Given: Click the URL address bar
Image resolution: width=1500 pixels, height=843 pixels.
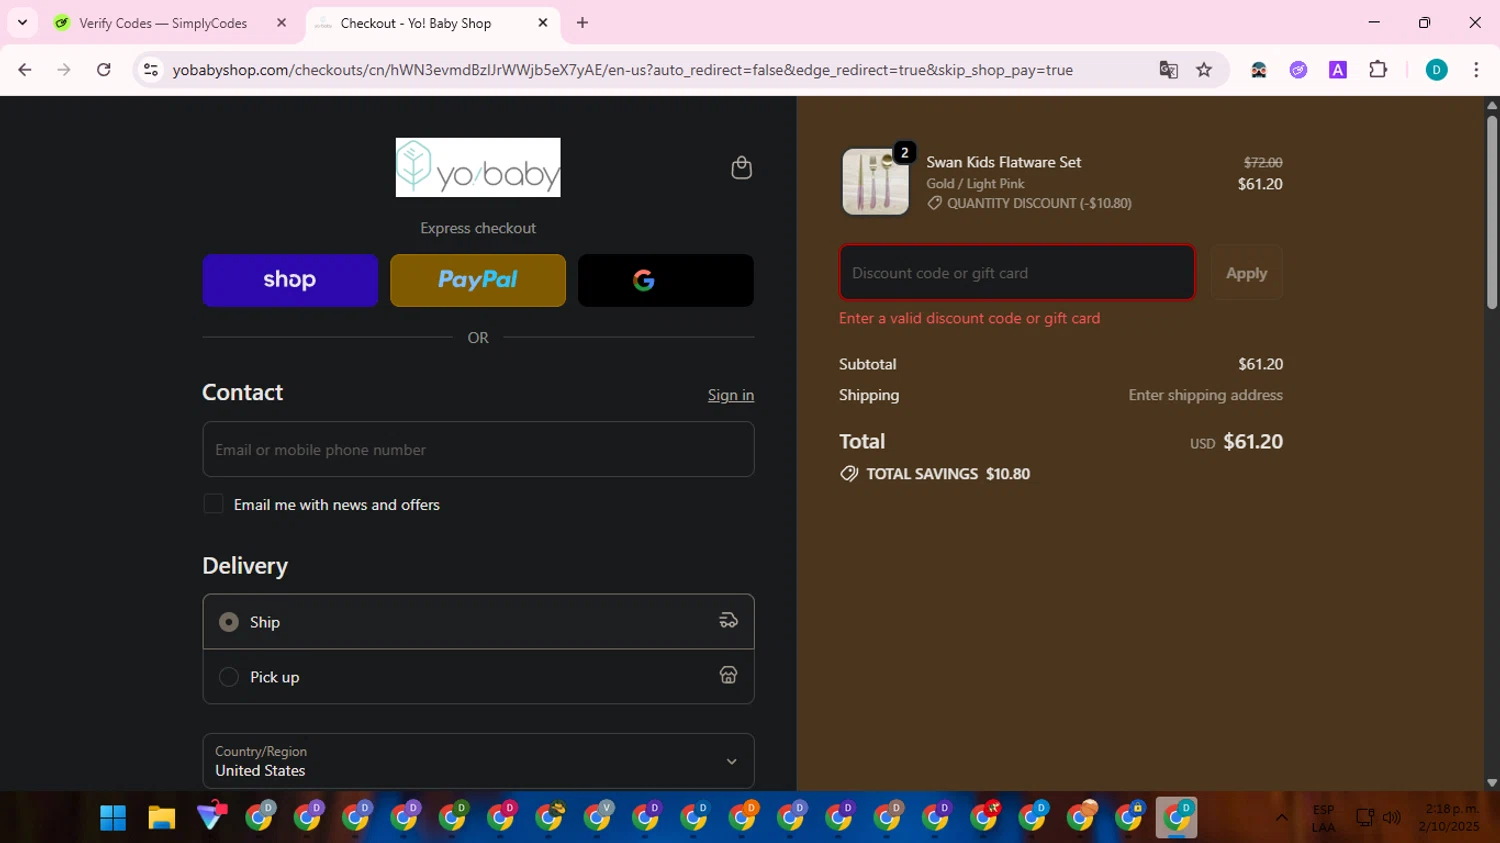Looking at the screenshot, I should coord(622,70).
